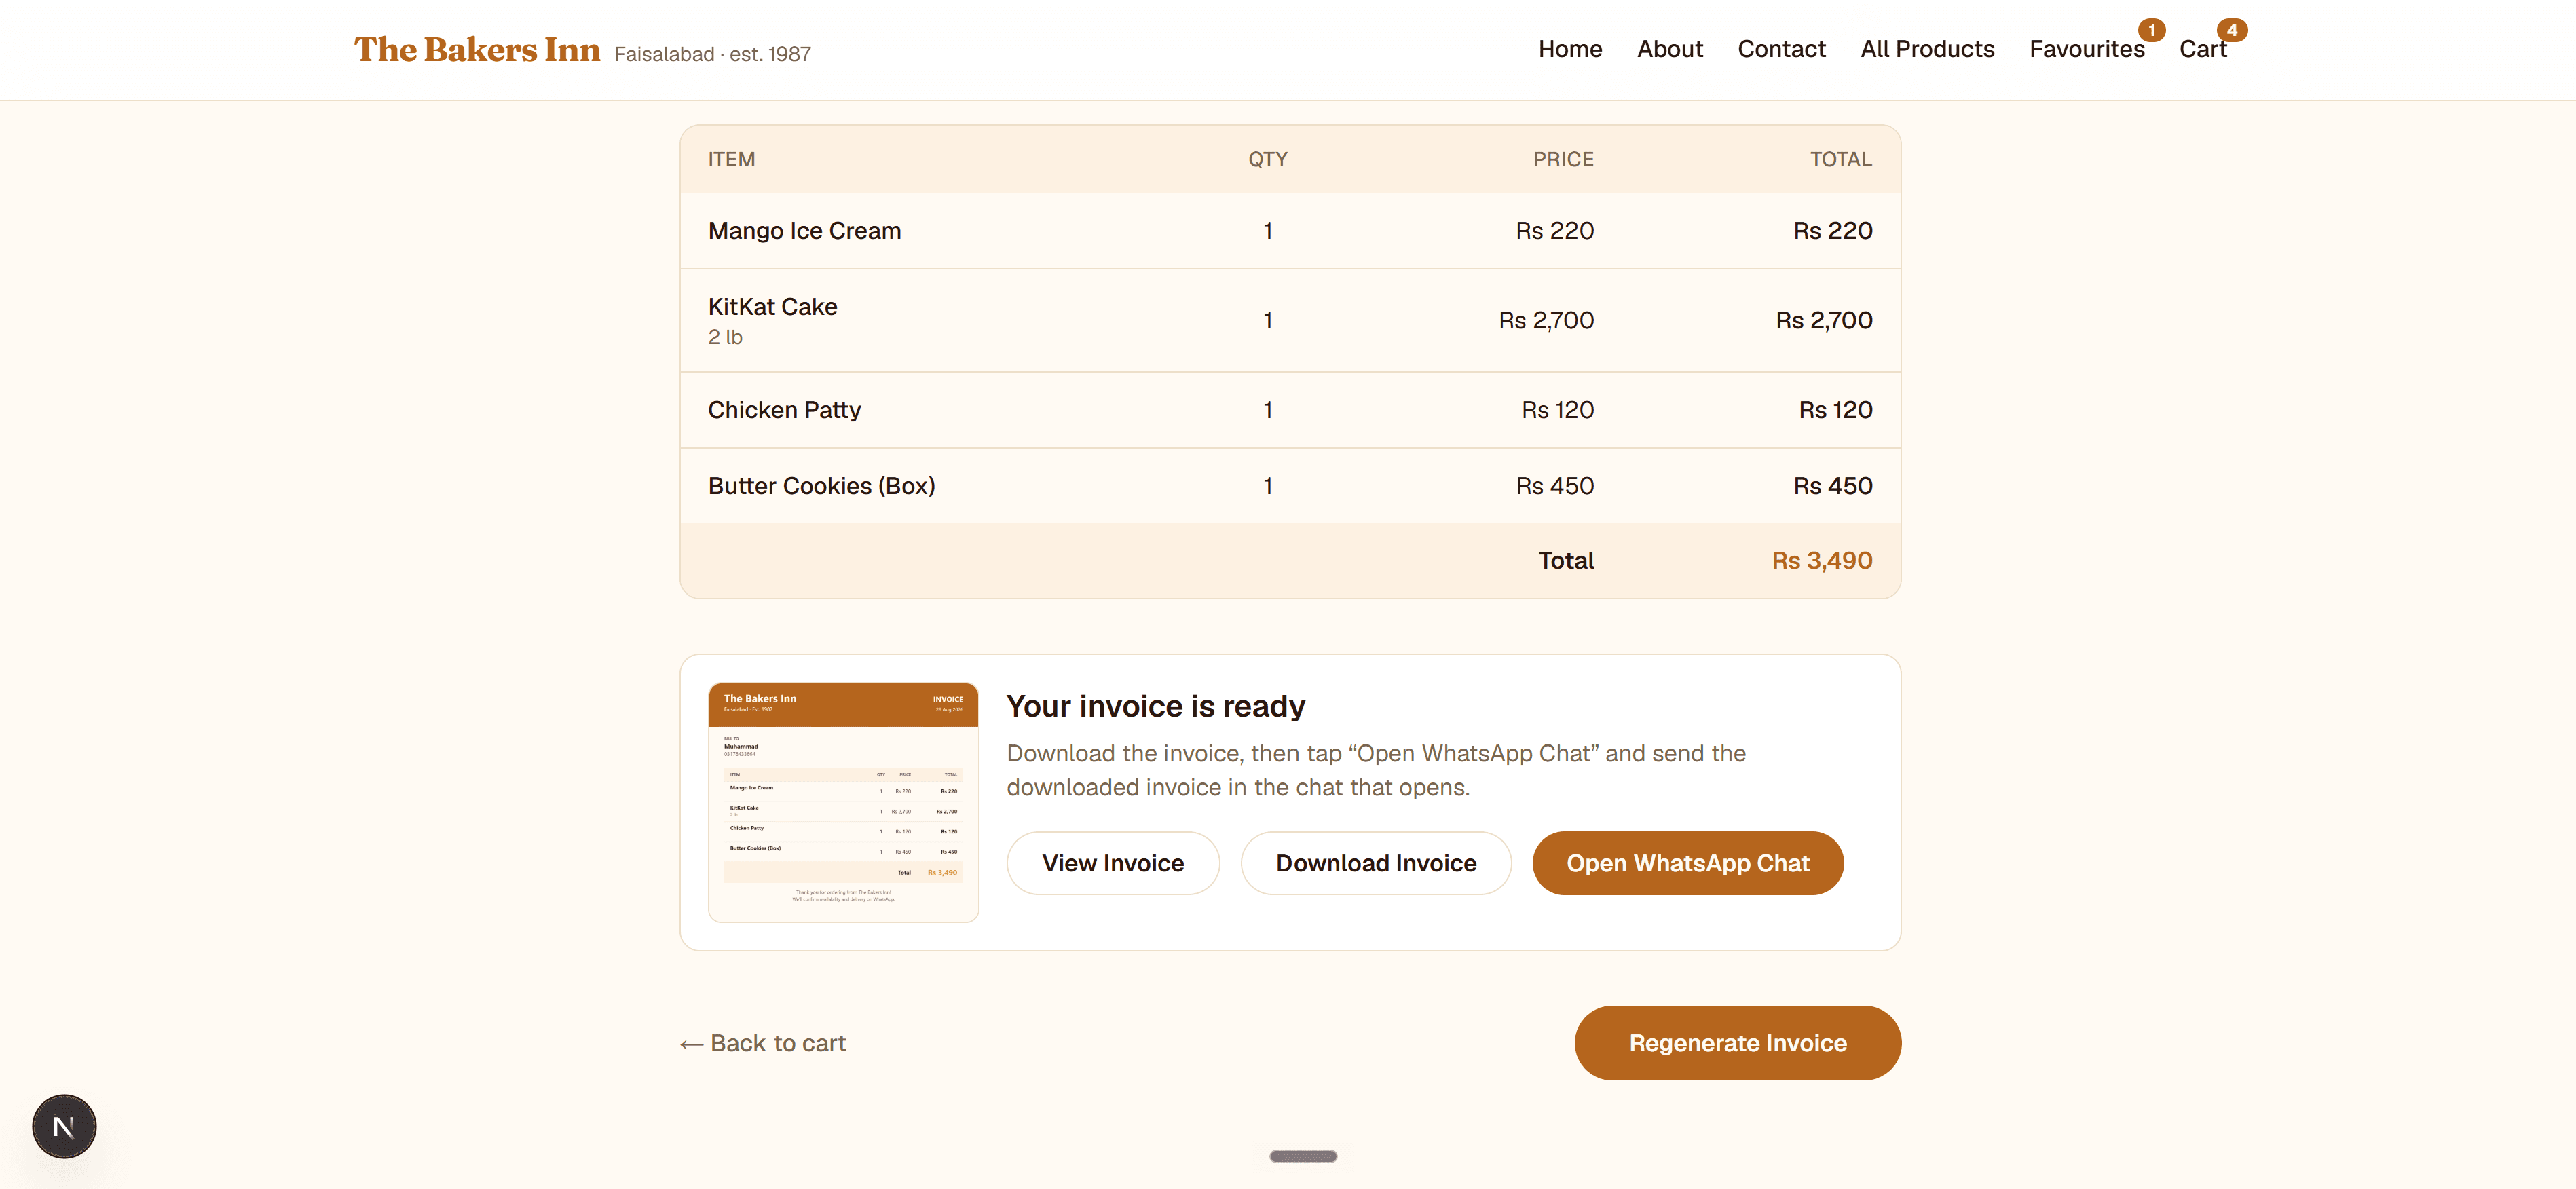The width and height of the screenshot is (2576, 1189).
Task: Click the gray handle bar at page bottom
Action: pyautogui.click(x=1303, y=1156)
